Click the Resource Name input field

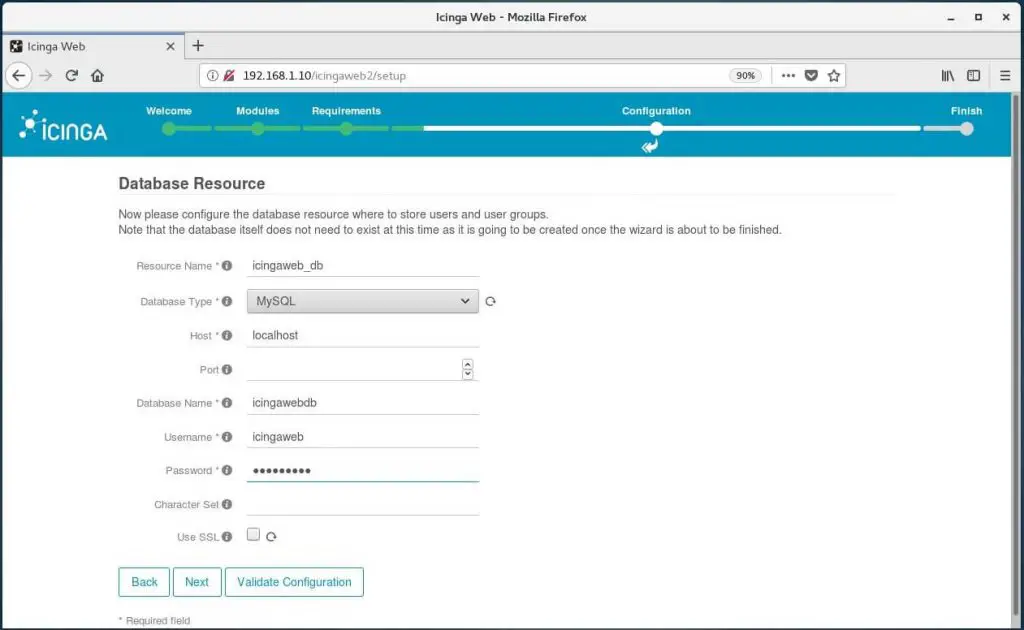362,266
